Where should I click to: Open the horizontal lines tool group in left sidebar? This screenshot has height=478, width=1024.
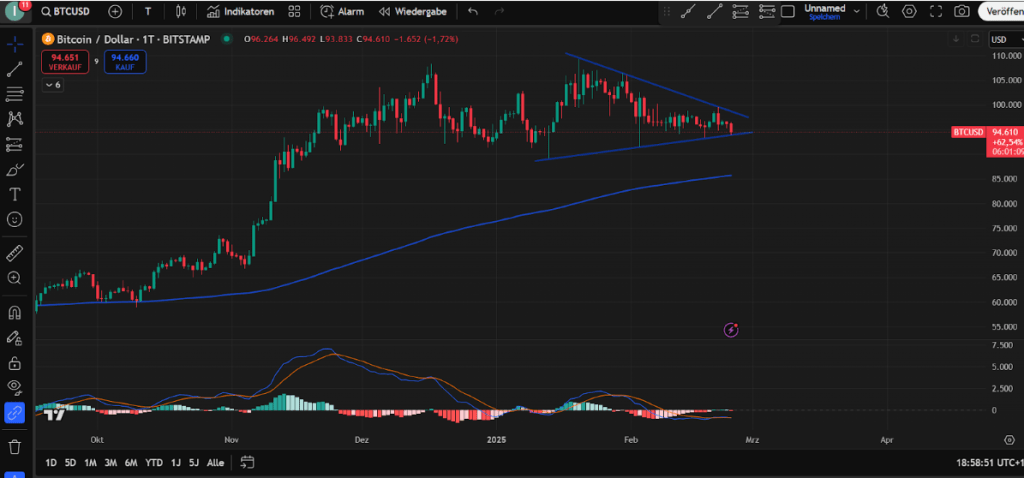click(x=15, y=93)
